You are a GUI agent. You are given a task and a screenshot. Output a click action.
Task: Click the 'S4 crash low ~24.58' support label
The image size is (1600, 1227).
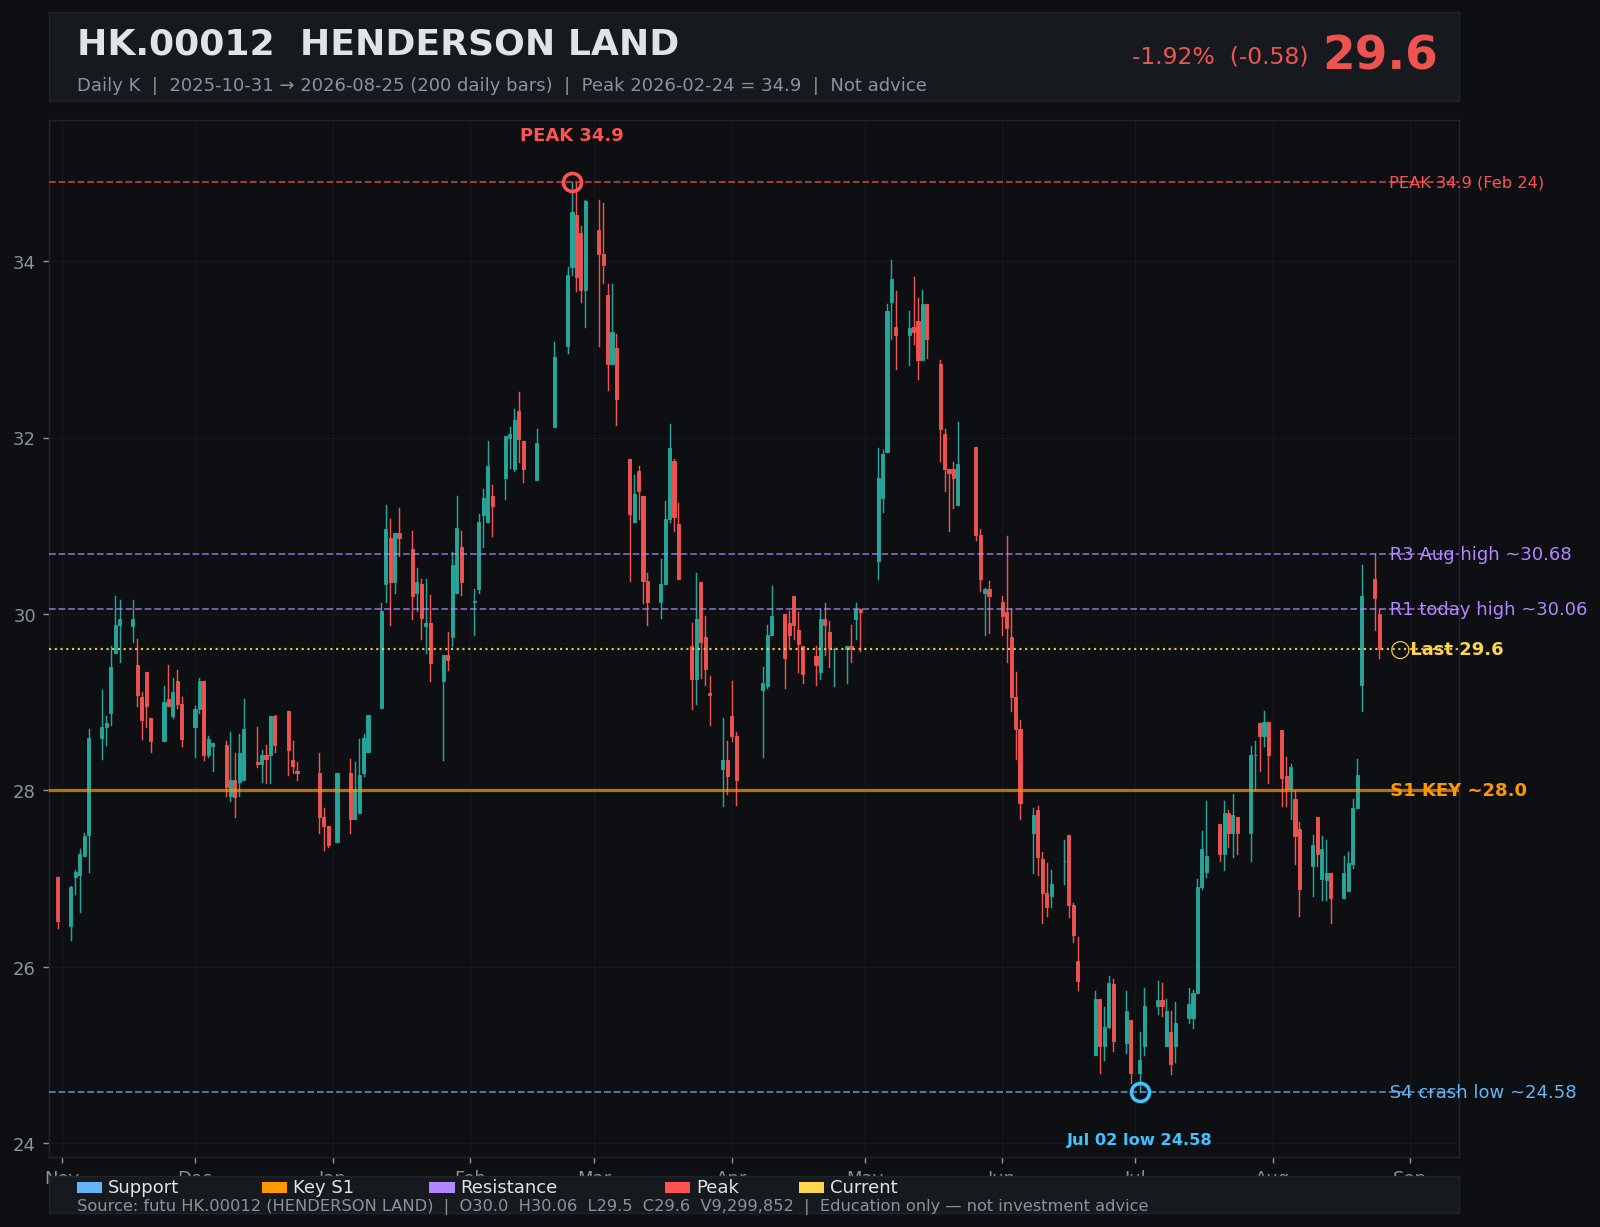pos(1483,1092)
